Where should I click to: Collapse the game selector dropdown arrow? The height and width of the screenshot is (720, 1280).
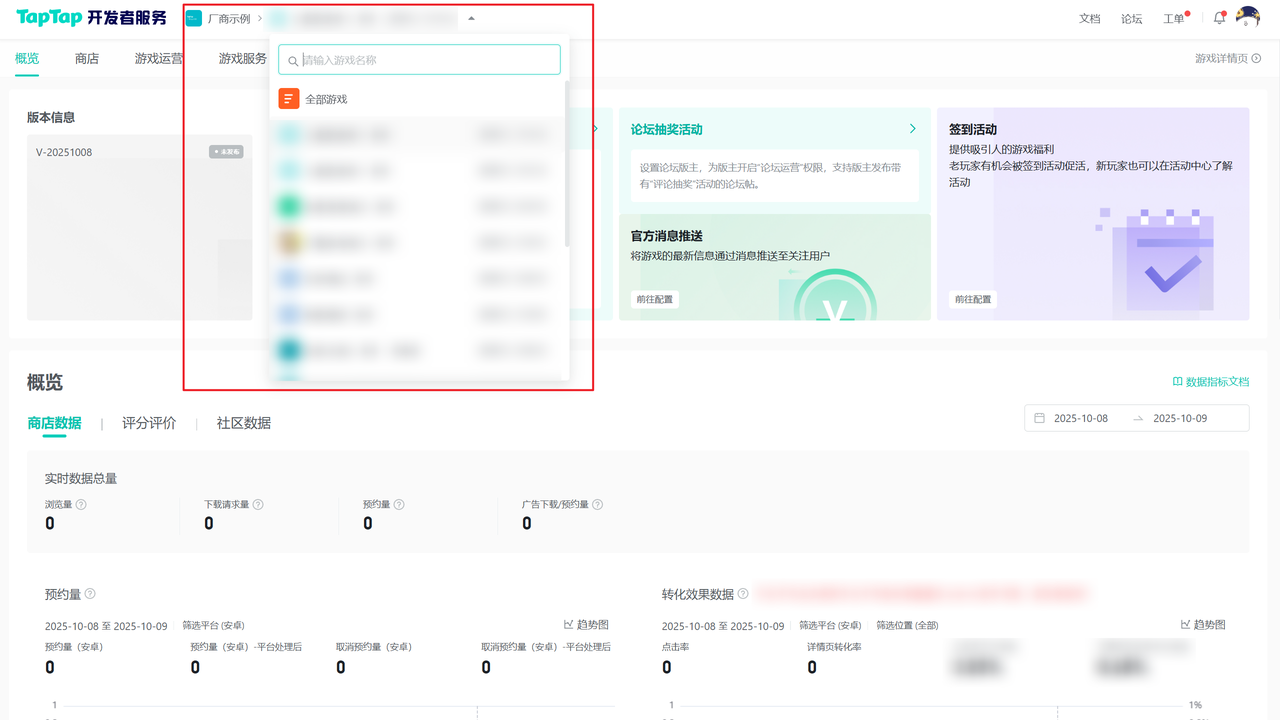[471, 19]
